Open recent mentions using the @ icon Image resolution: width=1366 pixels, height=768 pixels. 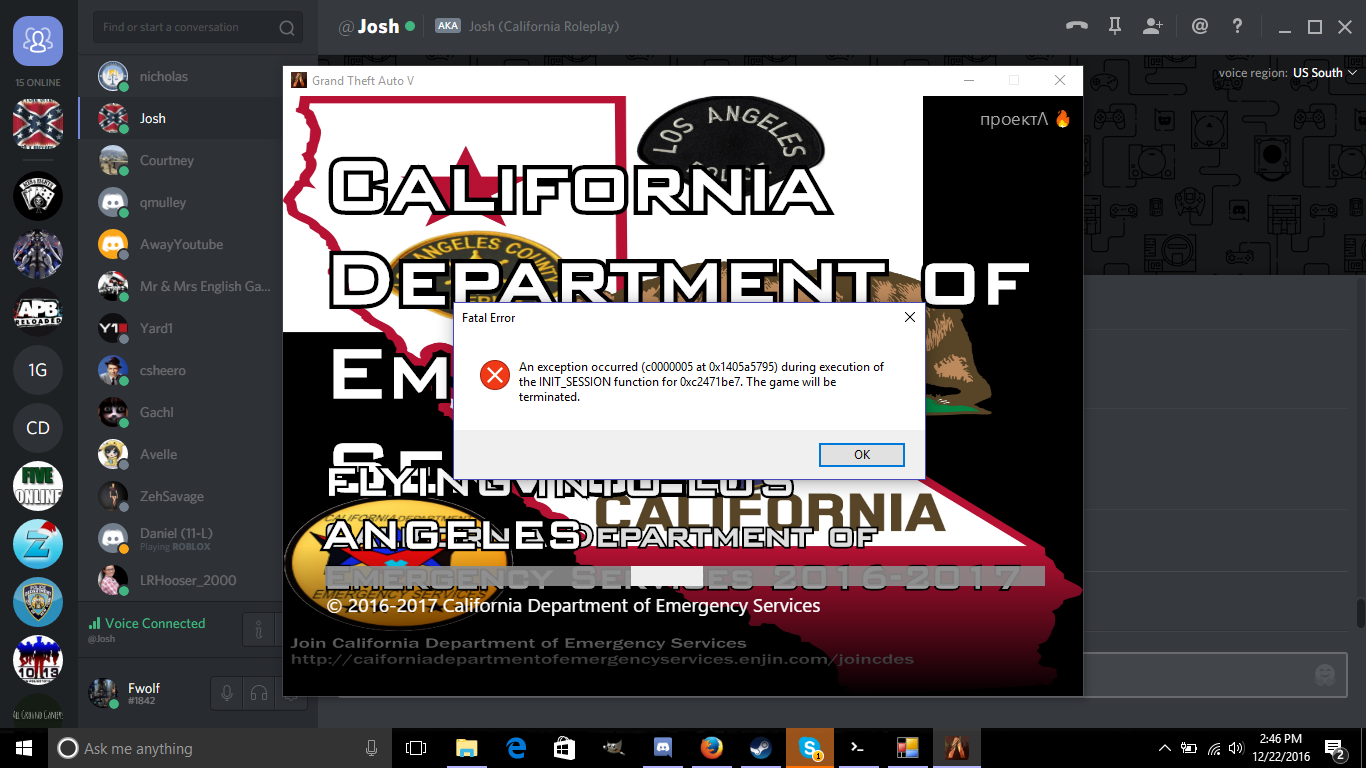[1200, 27]
